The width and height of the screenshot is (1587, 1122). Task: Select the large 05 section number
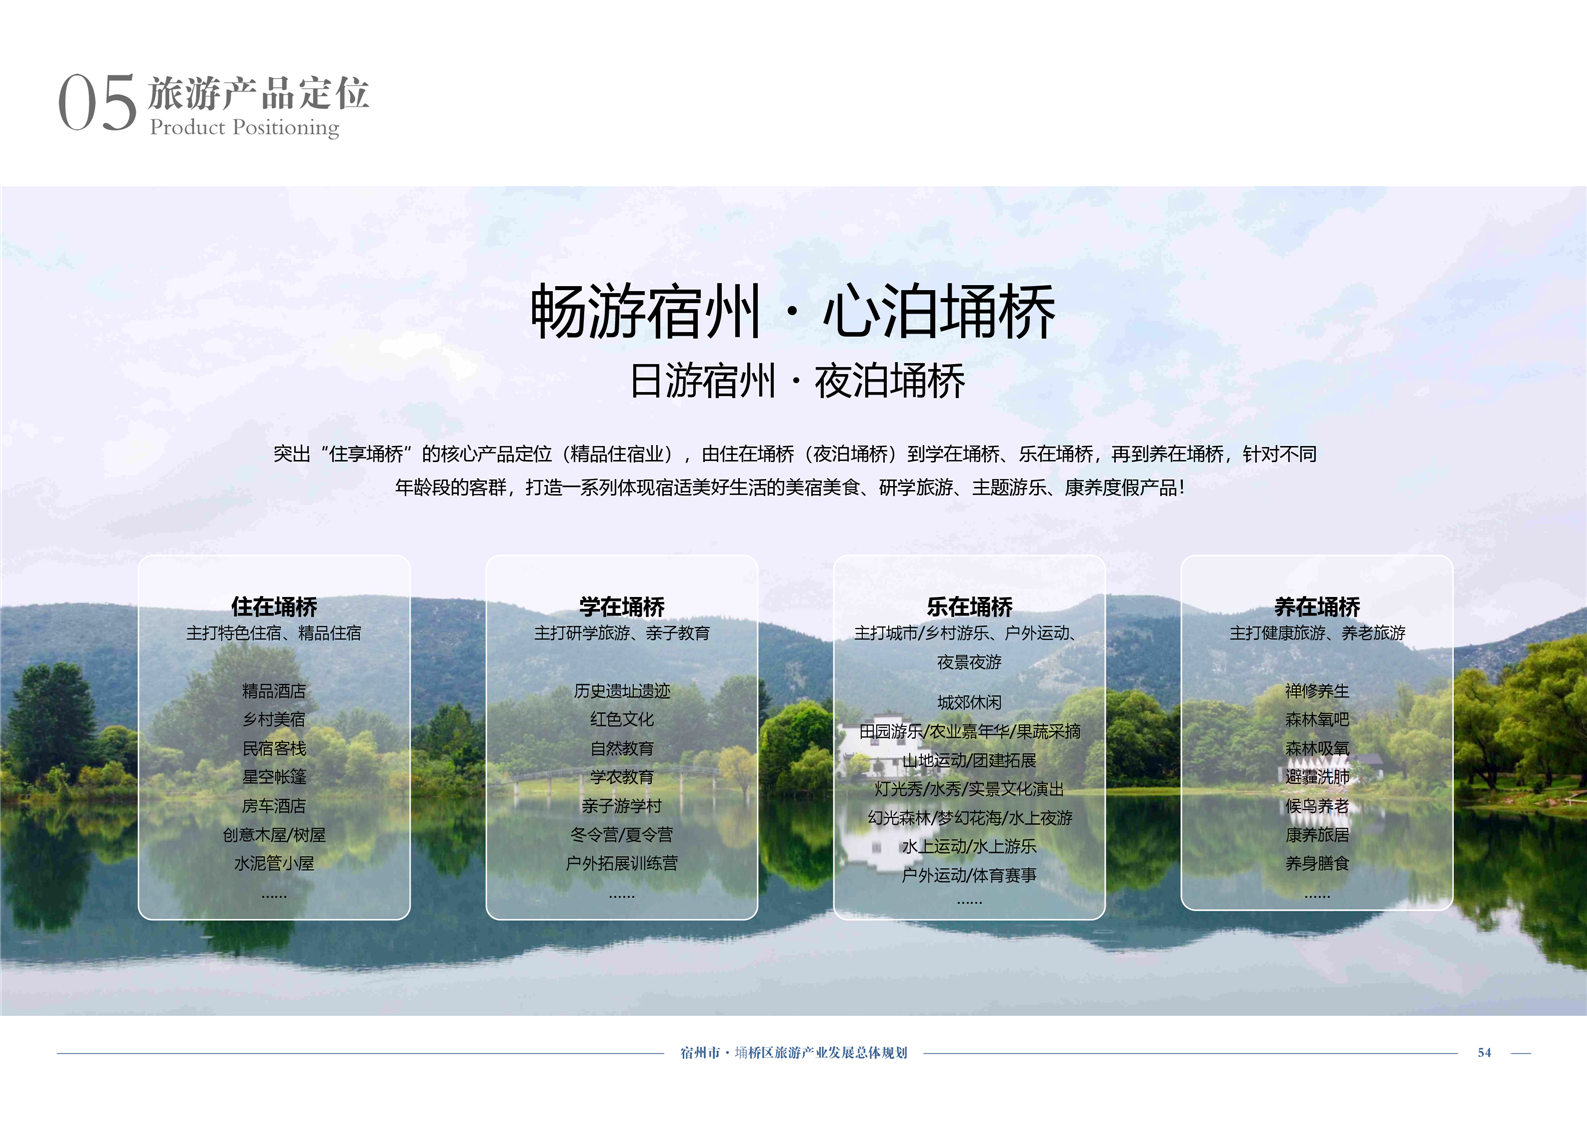click(x=97, y=103)
